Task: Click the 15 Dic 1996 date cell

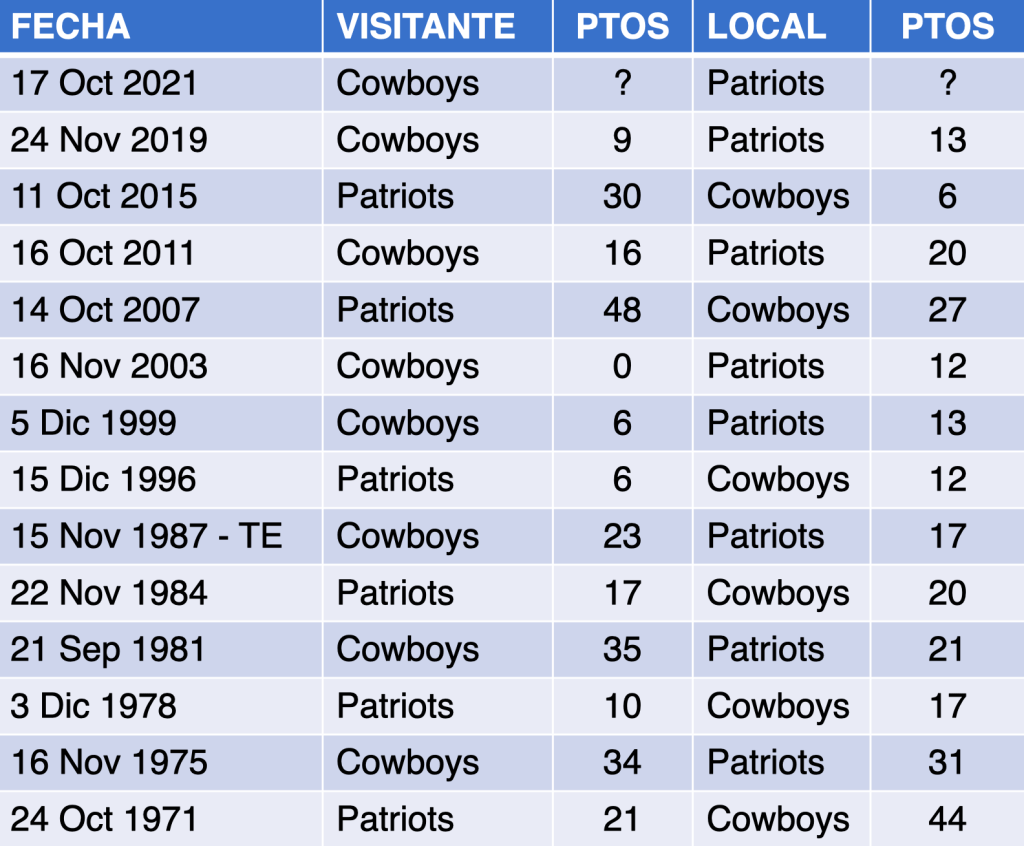Action: (x=103, y=479)
